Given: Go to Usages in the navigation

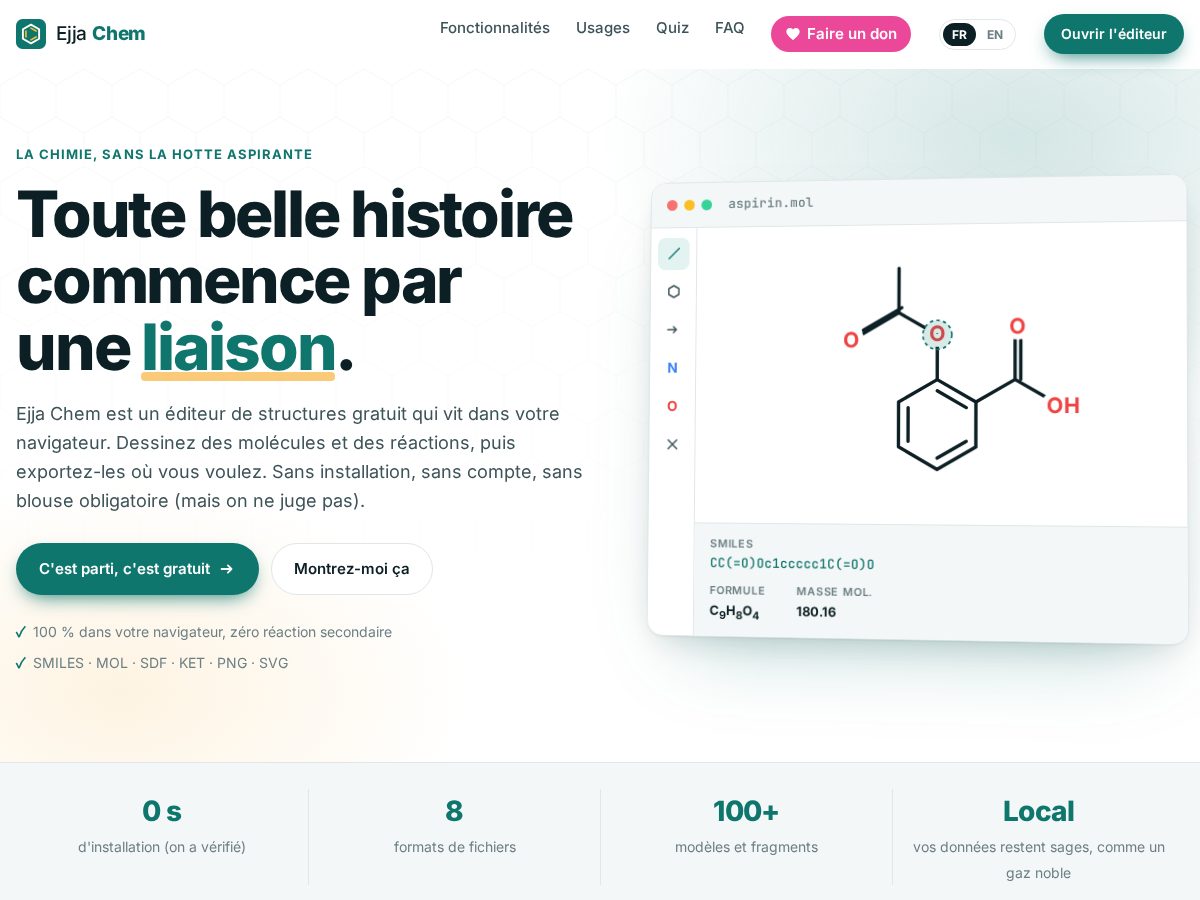Looking at the screenshot, I should click(x=603, y=28).
